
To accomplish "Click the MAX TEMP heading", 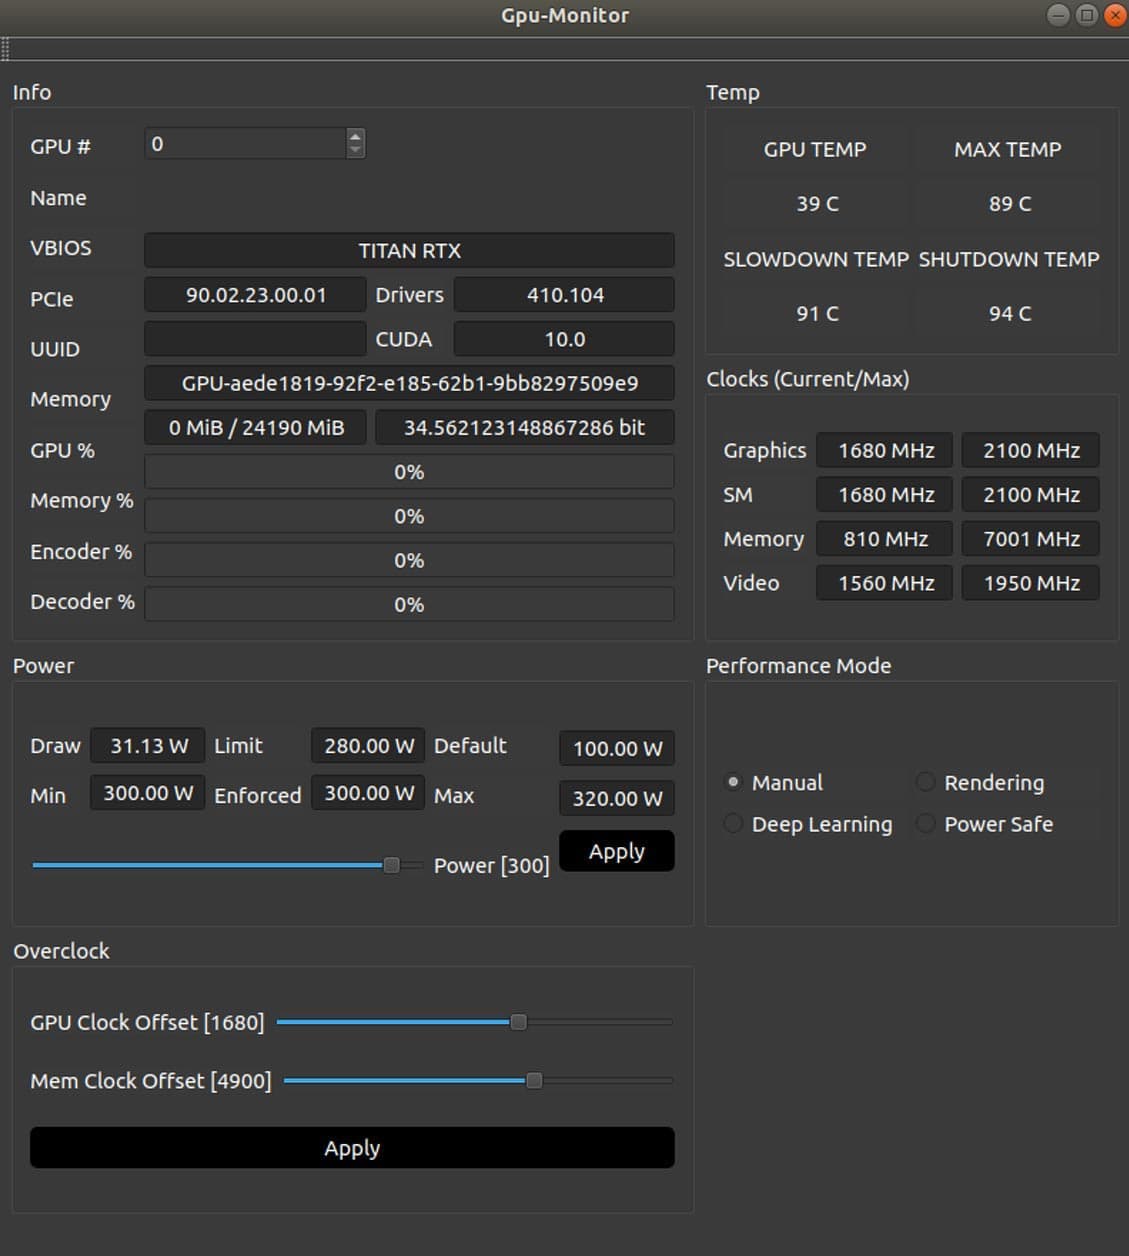I will 1007,149.
